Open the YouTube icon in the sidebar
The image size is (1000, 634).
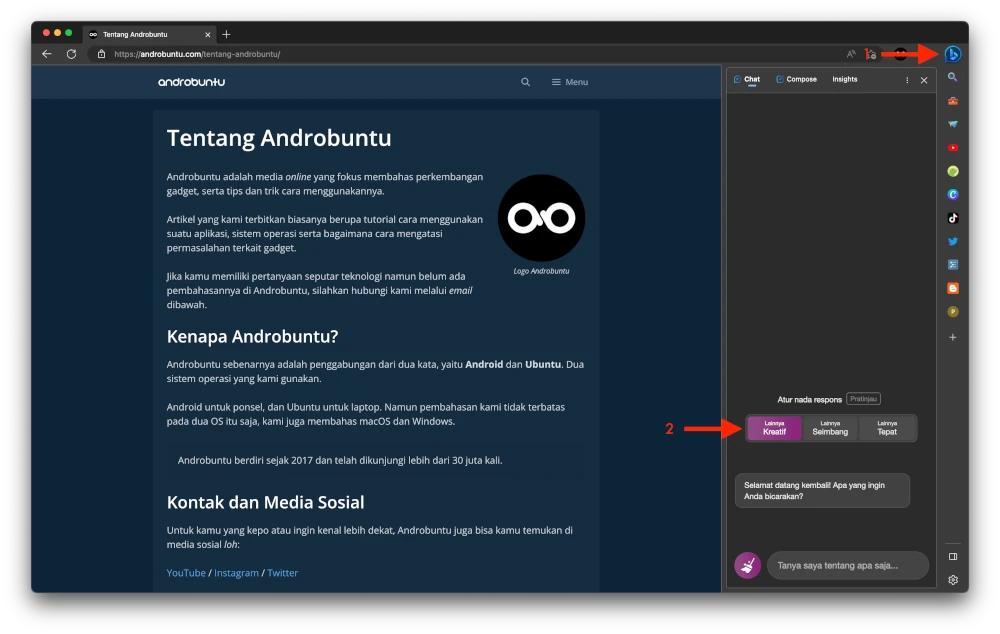(951, 147)
